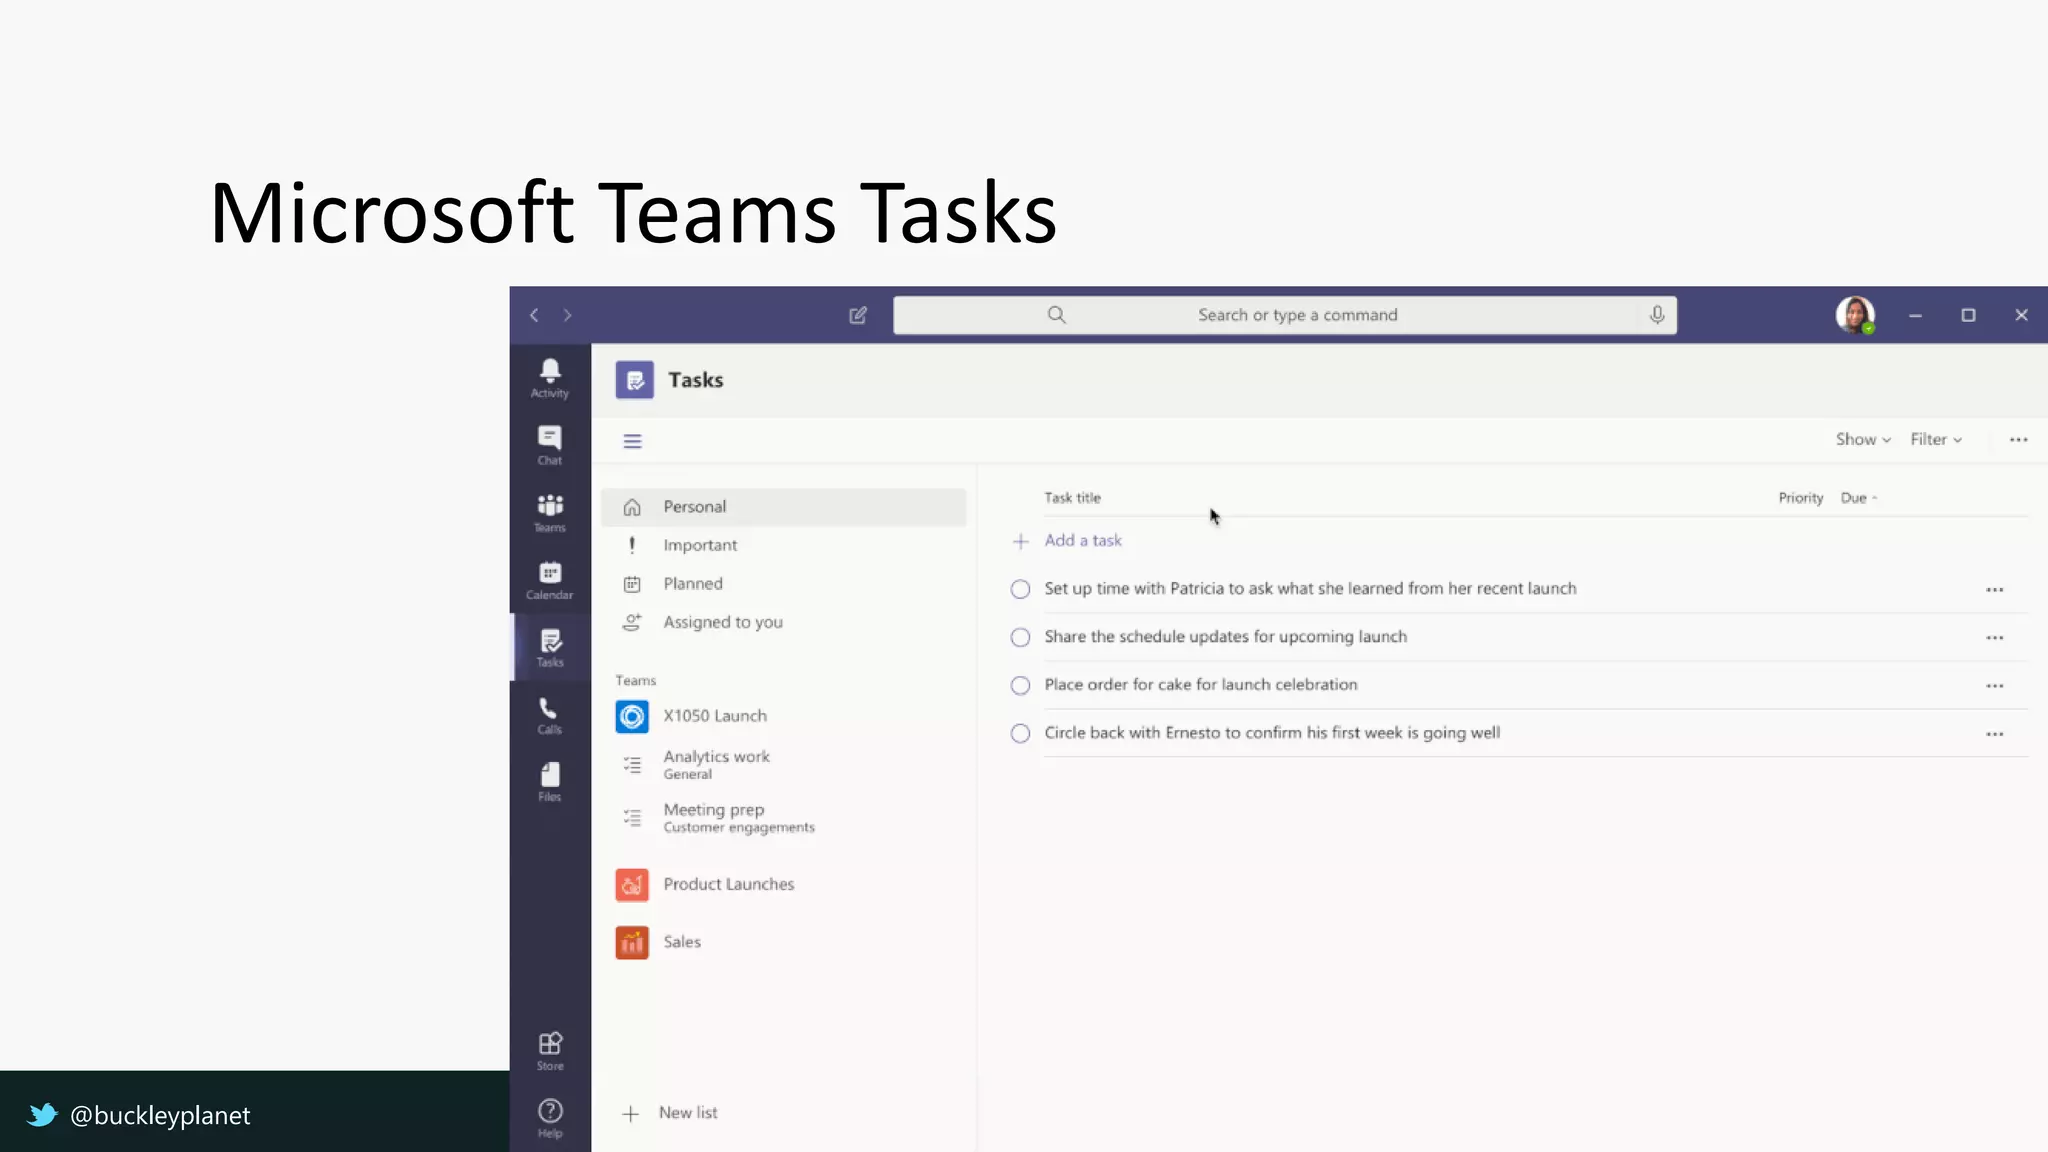Image resolution: width=2048 pixels, height=1152 pixels.
Task: Click the new chat compose icon
Action: (x=858, y=315)
